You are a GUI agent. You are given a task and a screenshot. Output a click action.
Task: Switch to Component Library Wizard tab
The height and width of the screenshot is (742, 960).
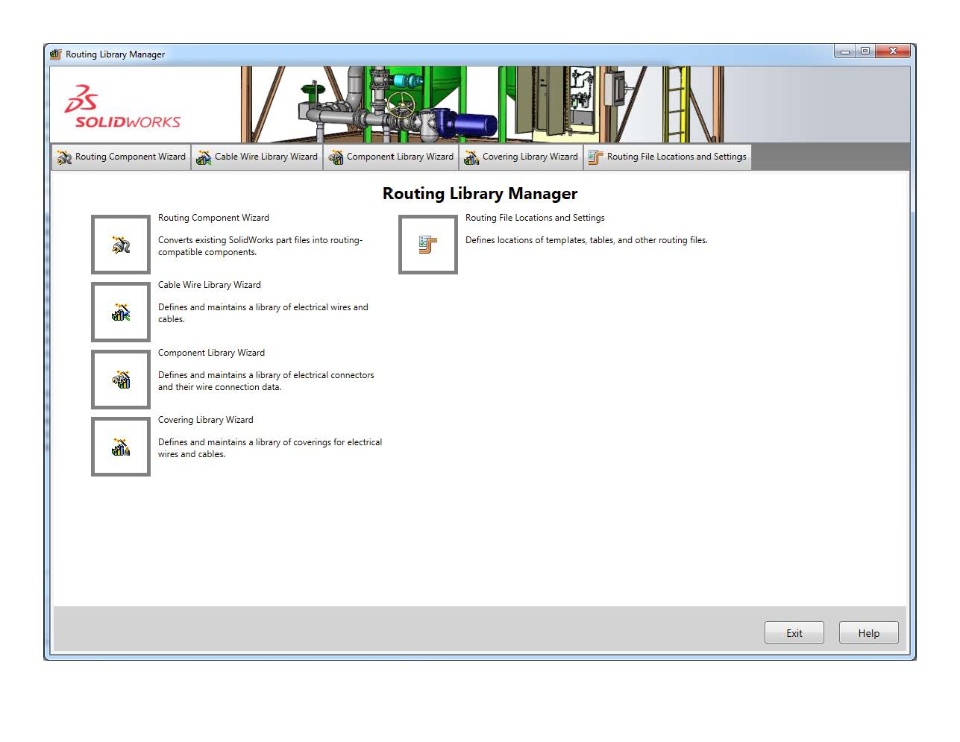coord(391,157)
